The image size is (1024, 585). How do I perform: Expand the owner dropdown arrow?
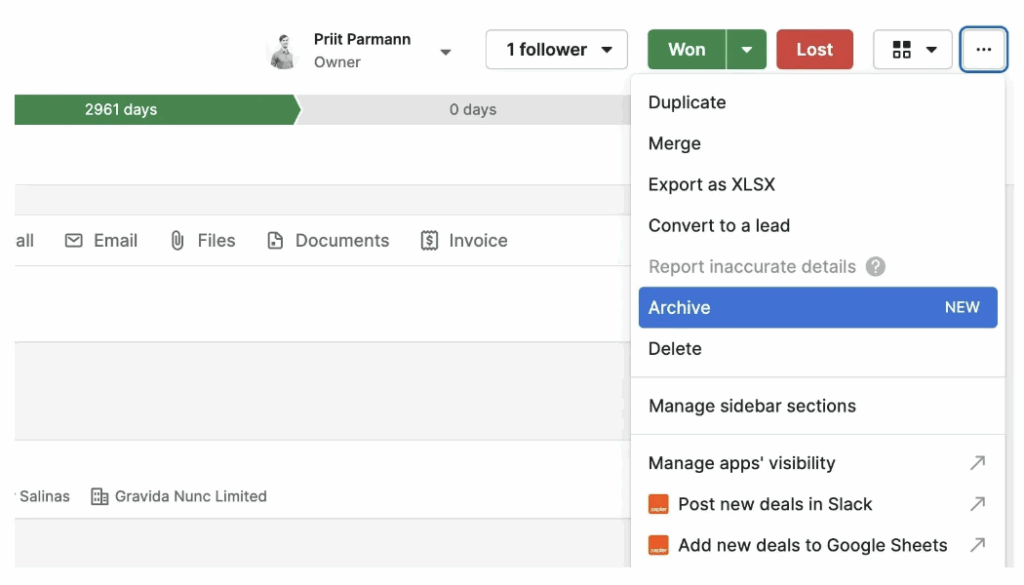pyautogui.click(x=445, y=52)
